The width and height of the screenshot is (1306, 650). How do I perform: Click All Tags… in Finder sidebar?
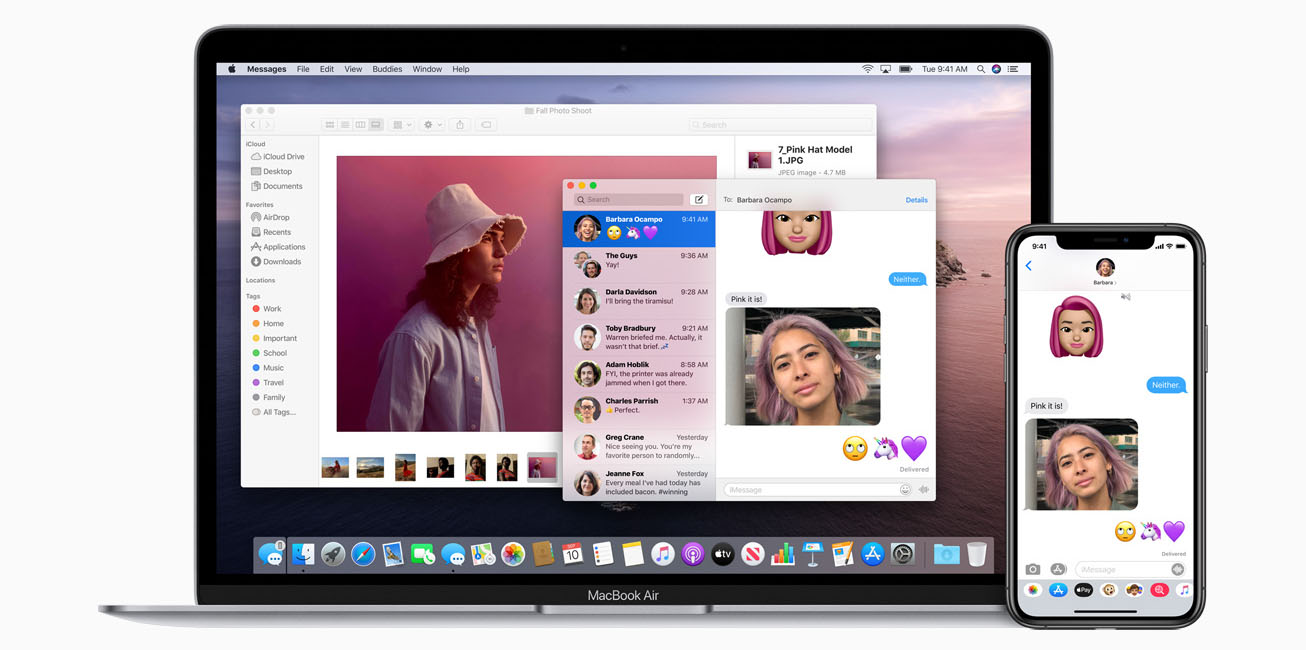pos(279,412)
